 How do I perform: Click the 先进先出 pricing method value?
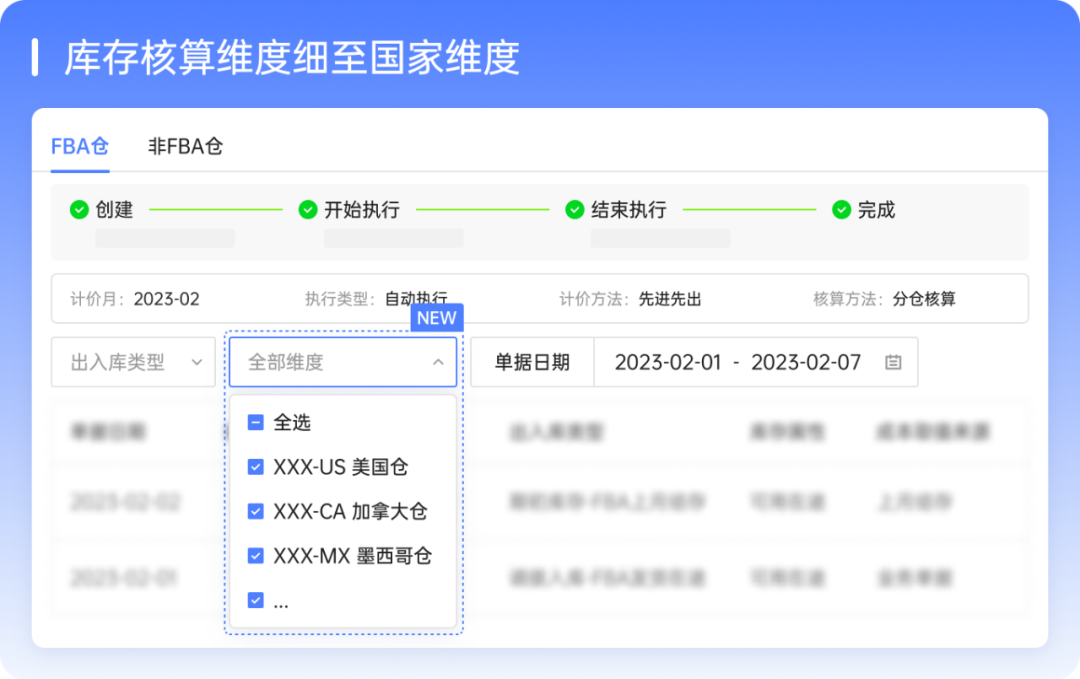click(x=668, y=297)
